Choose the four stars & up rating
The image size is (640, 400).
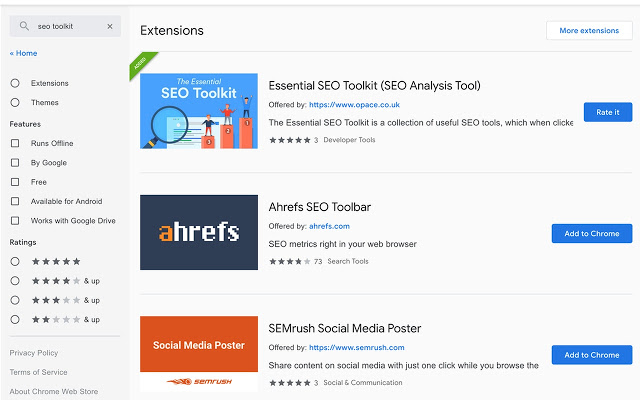[x=15, y=281]
